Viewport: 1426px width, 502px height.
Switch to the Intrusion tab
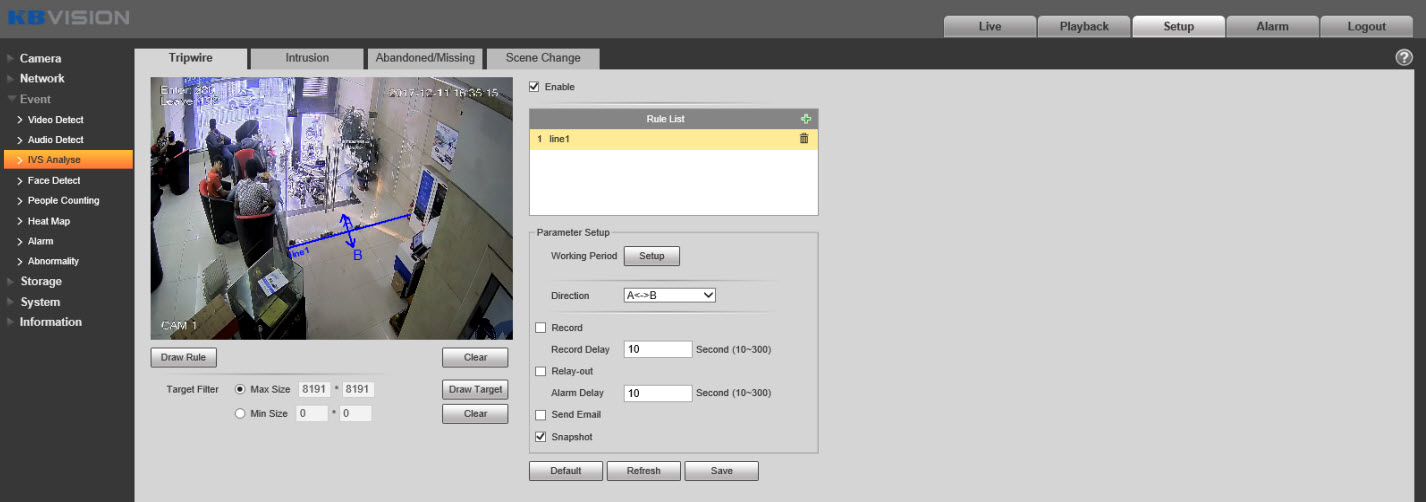[307, 58]
